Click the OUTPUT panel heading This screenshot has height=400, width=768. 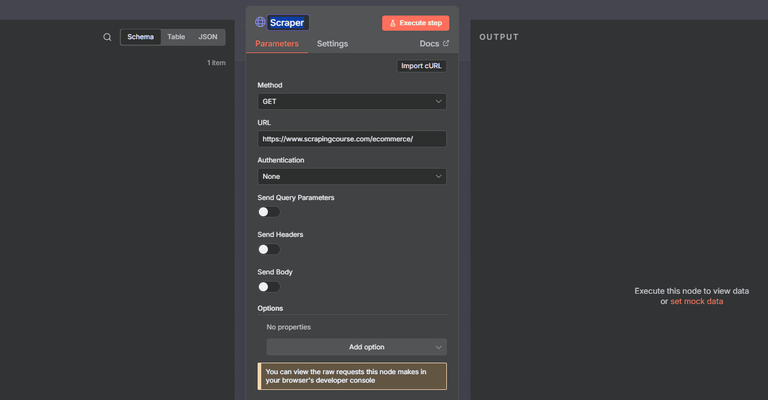[x=499, y=37]
